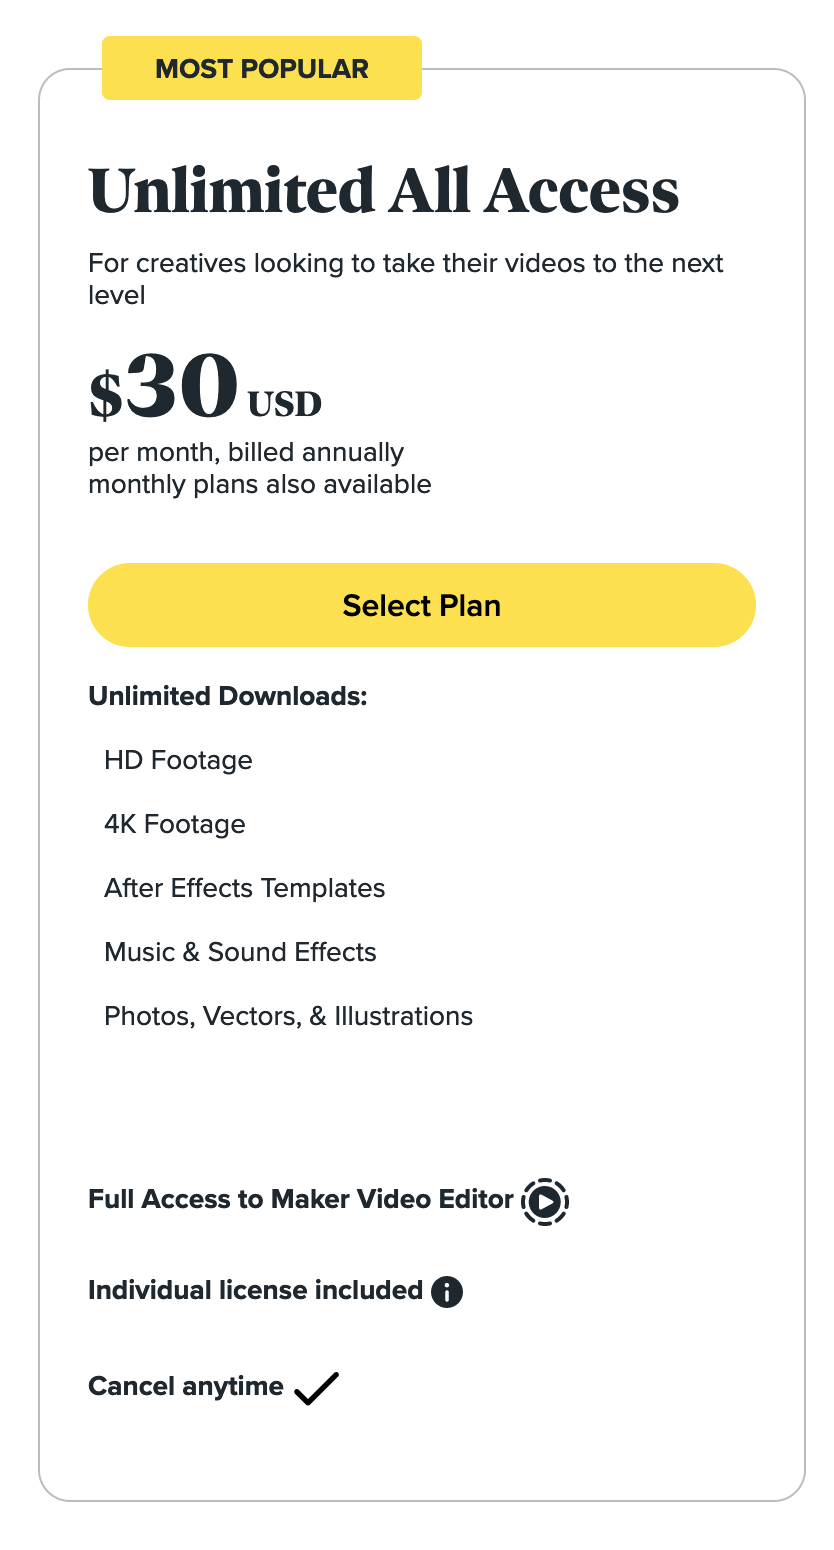Click the Music & Sound Effects item
This screenshot has width=834, height=1550.
[240, 953]
